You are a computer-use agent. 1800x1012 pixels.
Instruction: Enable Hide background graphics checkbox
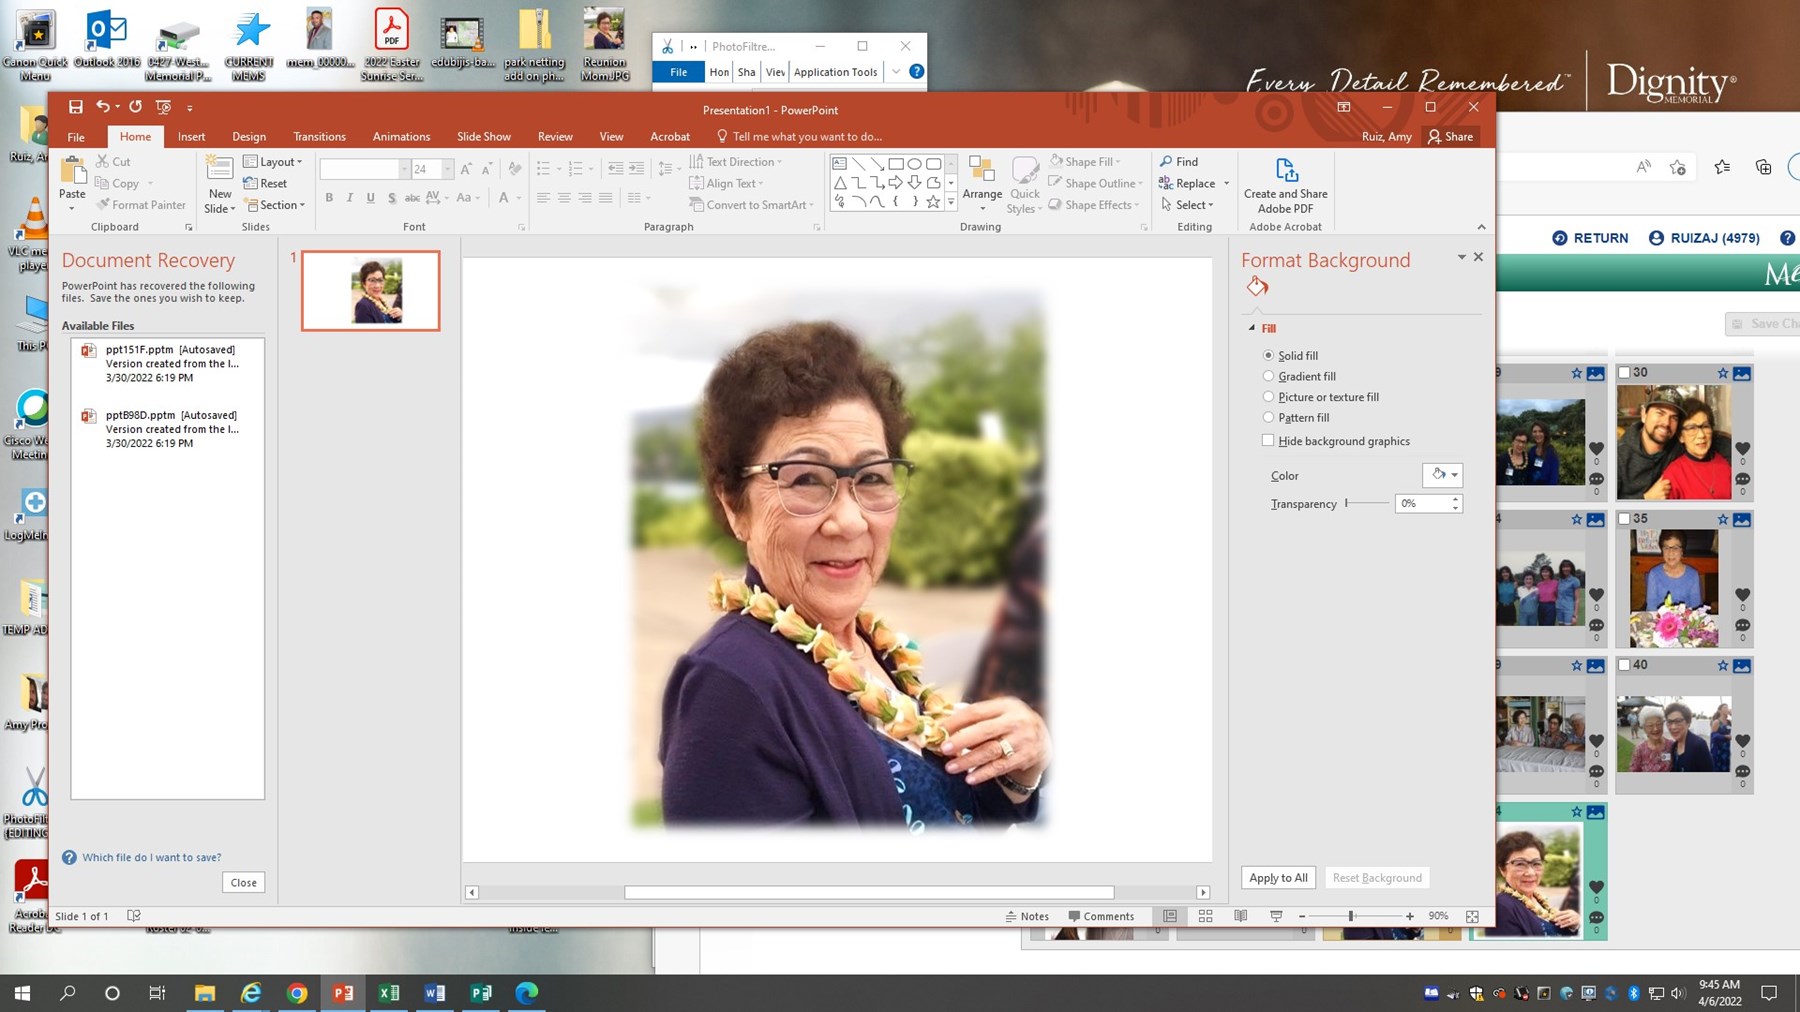pos(1268,440)
